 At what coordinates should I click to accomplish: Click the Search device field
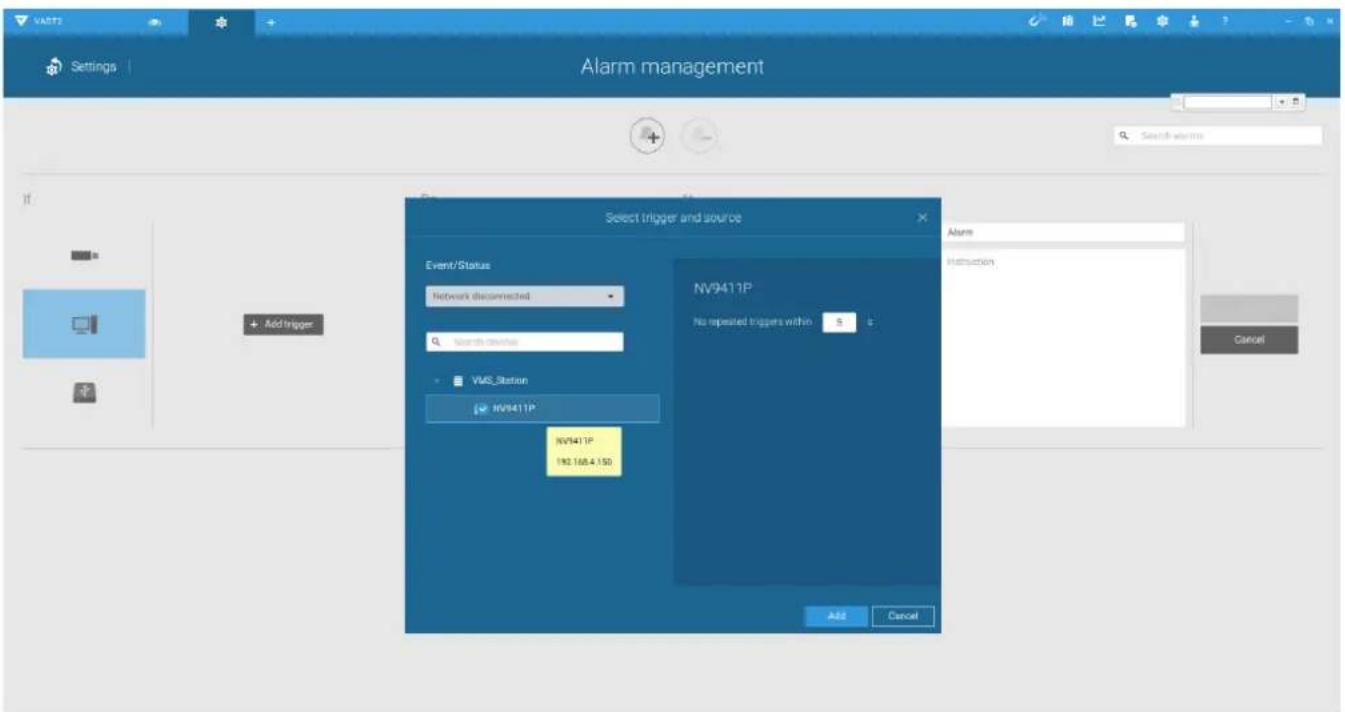point(525,342)
